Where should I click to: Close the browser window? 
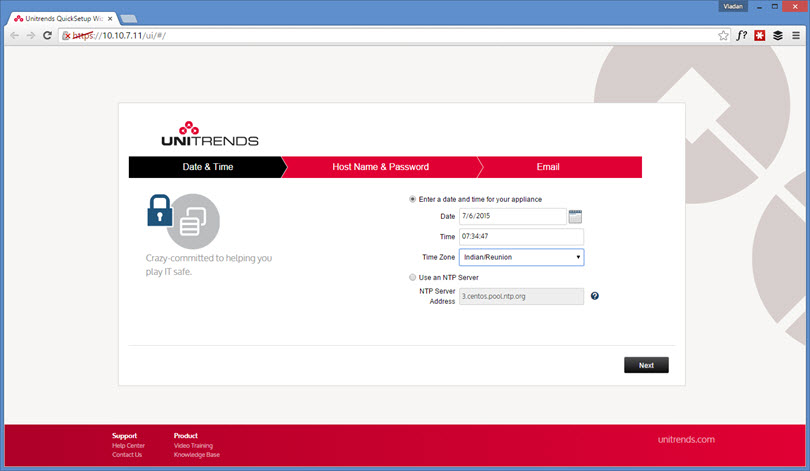coord(795,6)
